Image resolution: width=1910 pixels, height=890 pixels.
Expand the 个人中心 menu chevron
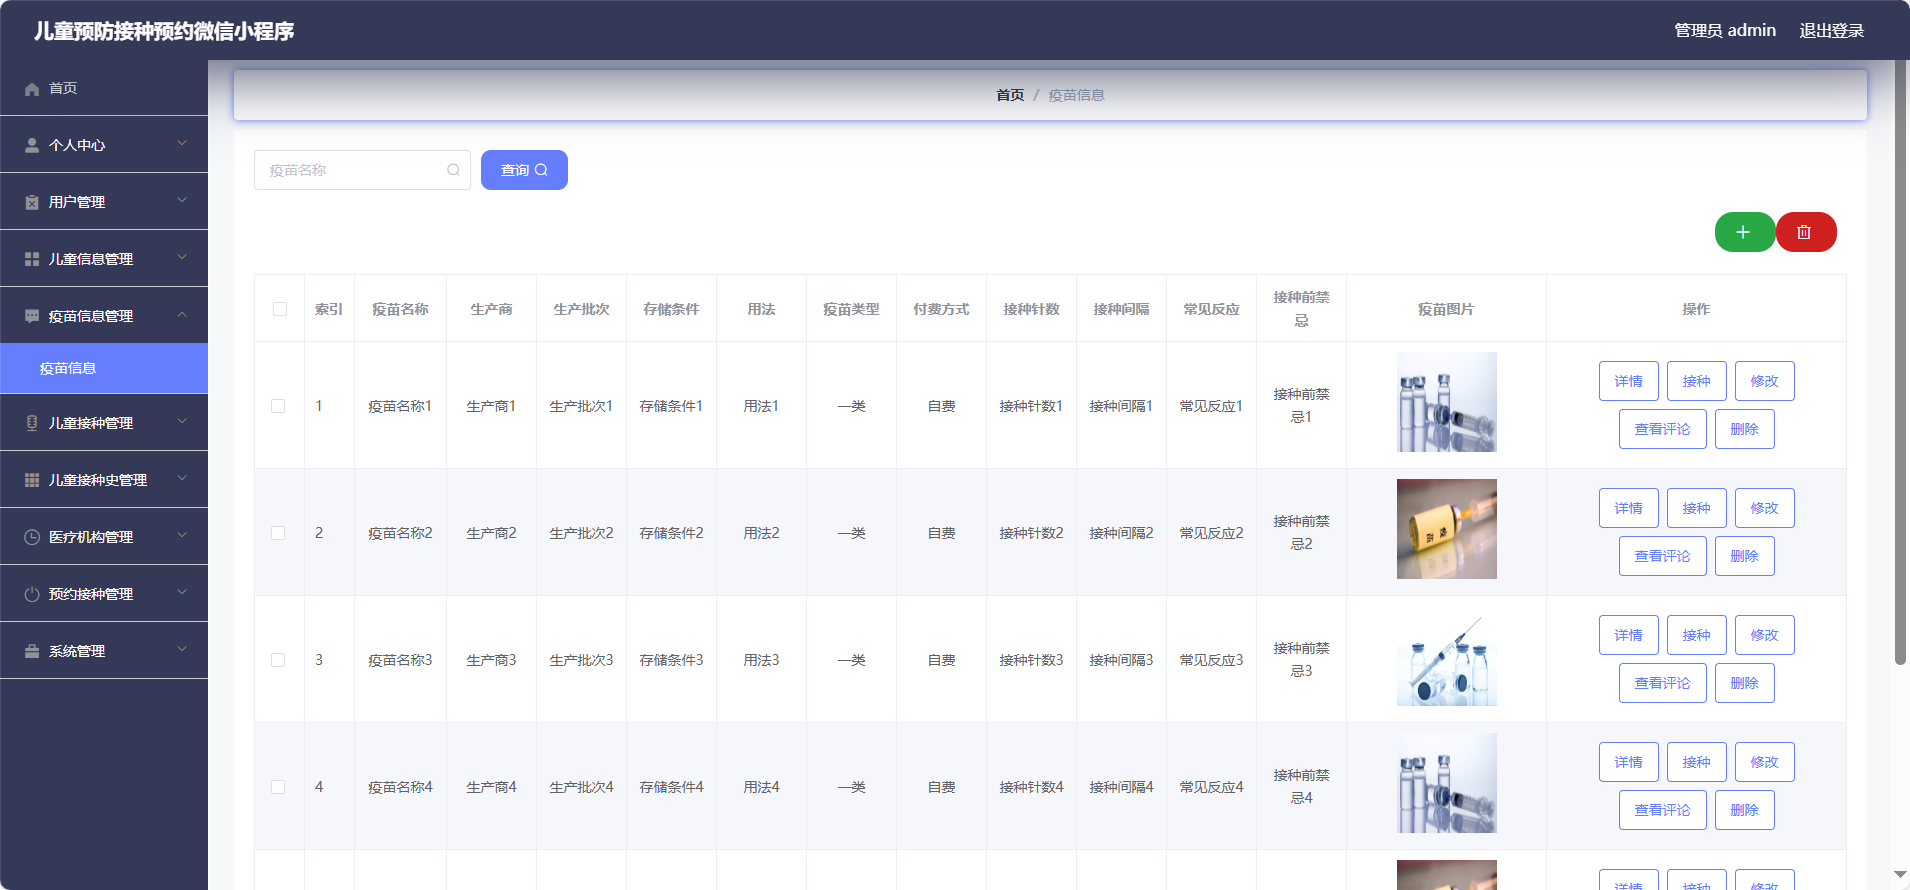click(x=182, y=144)
